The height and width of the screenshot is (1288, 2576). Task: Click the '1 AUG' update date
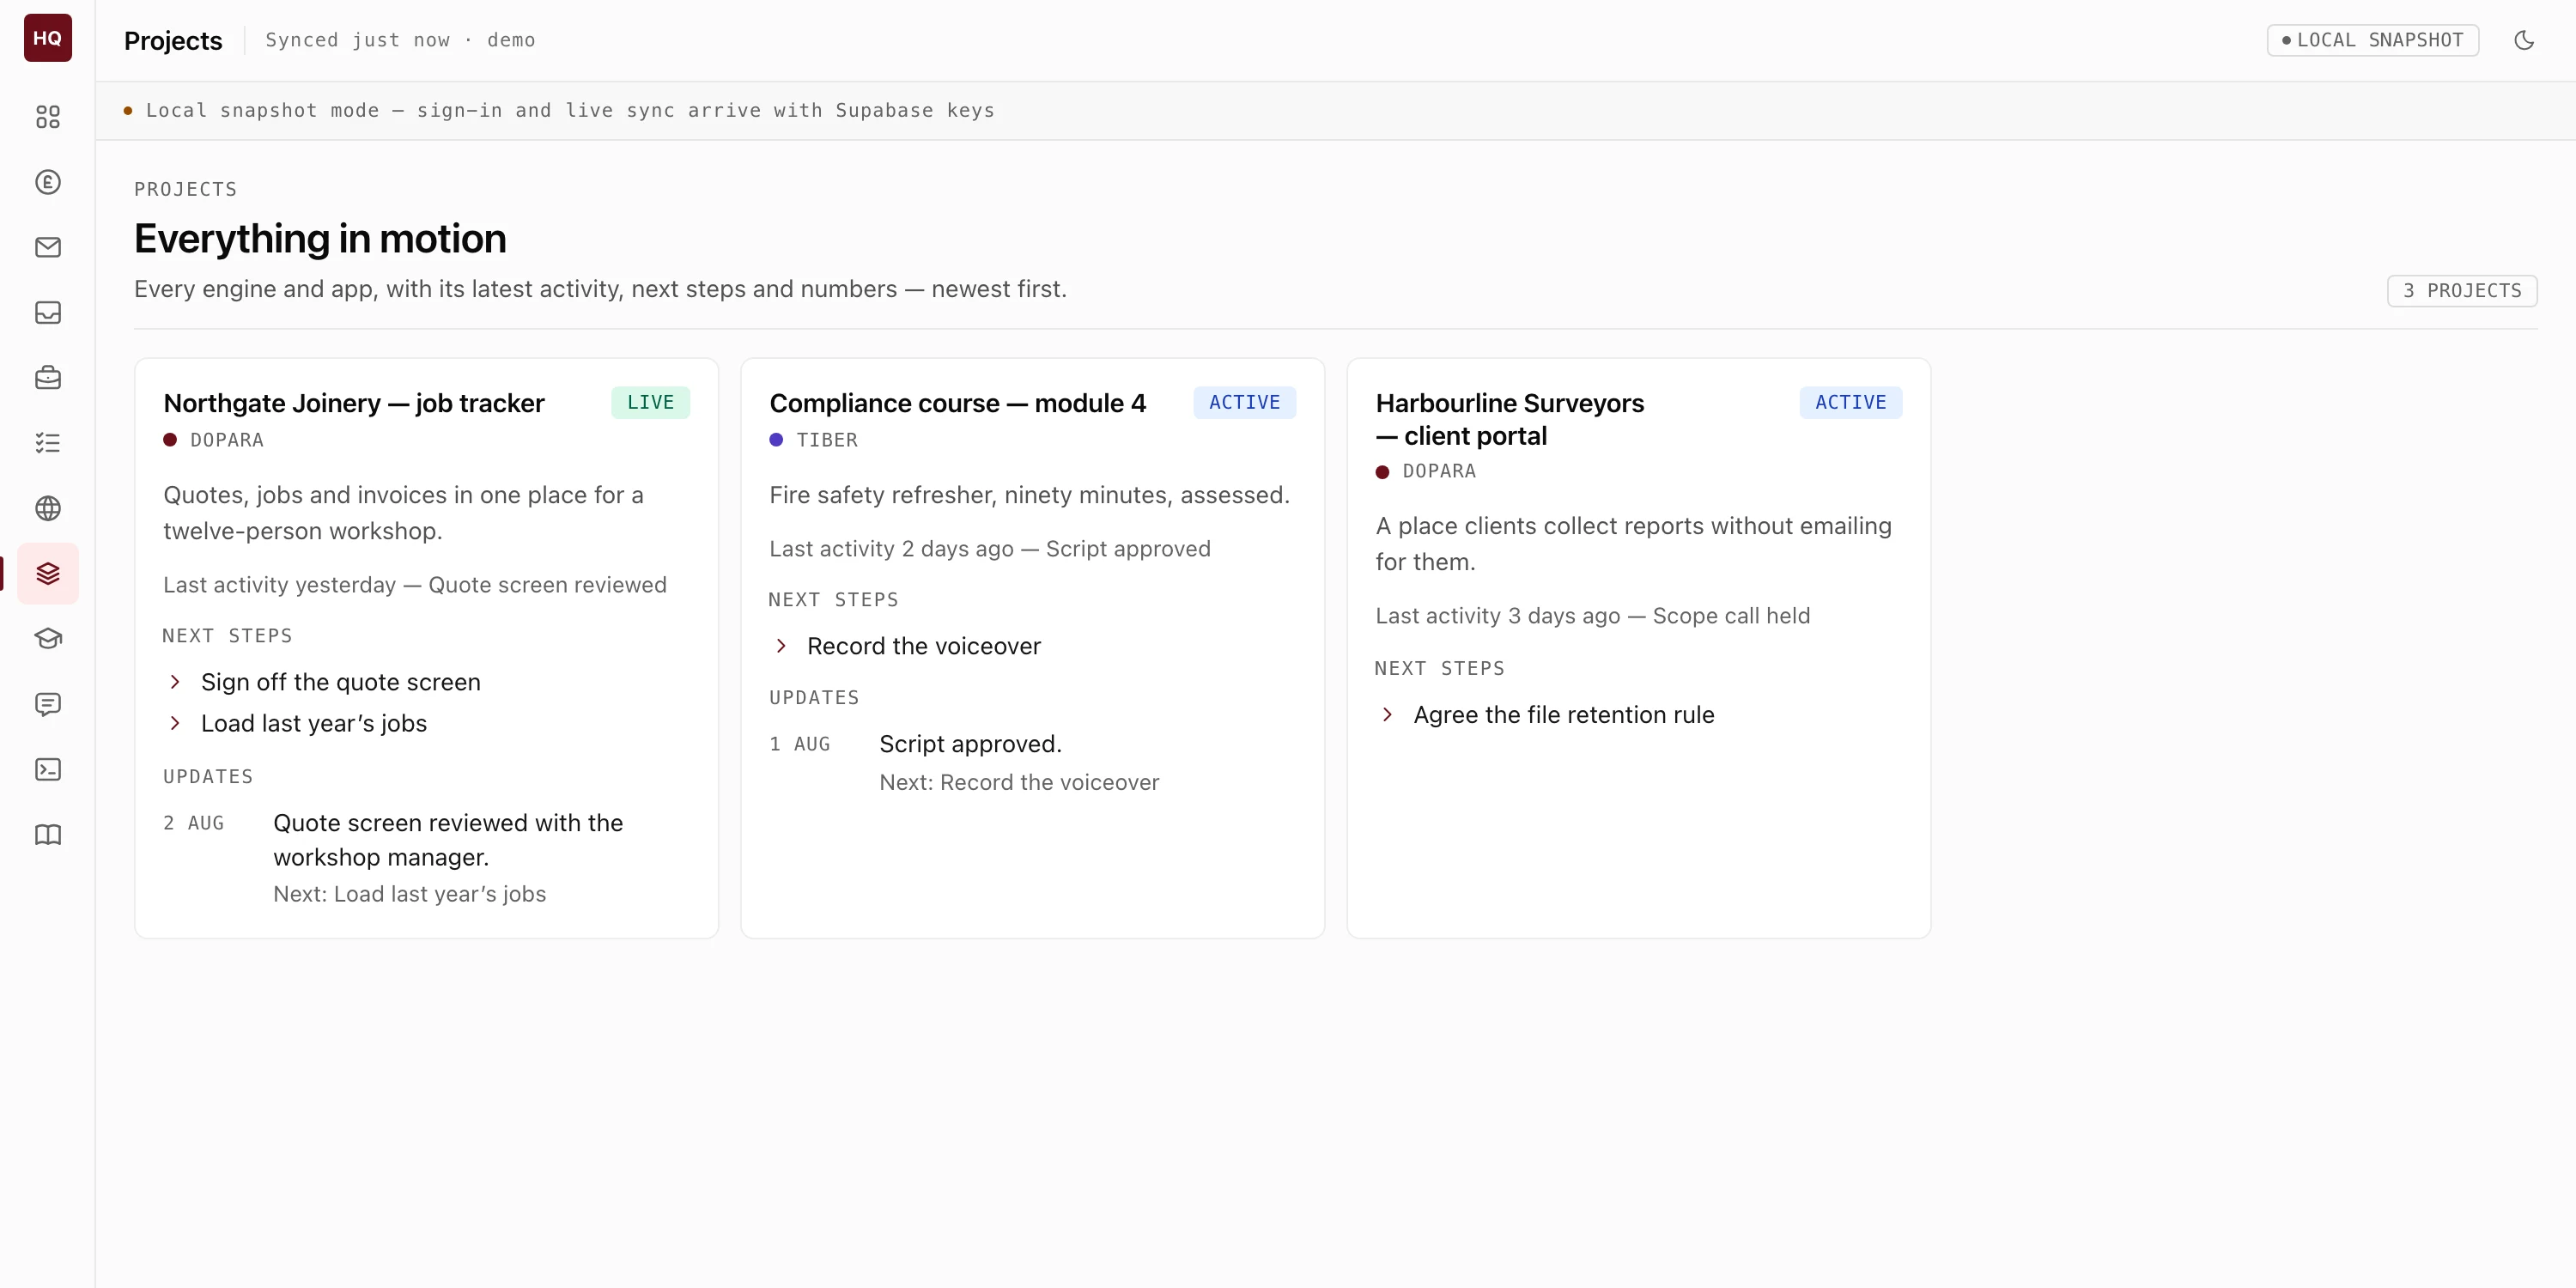point(800,744)
